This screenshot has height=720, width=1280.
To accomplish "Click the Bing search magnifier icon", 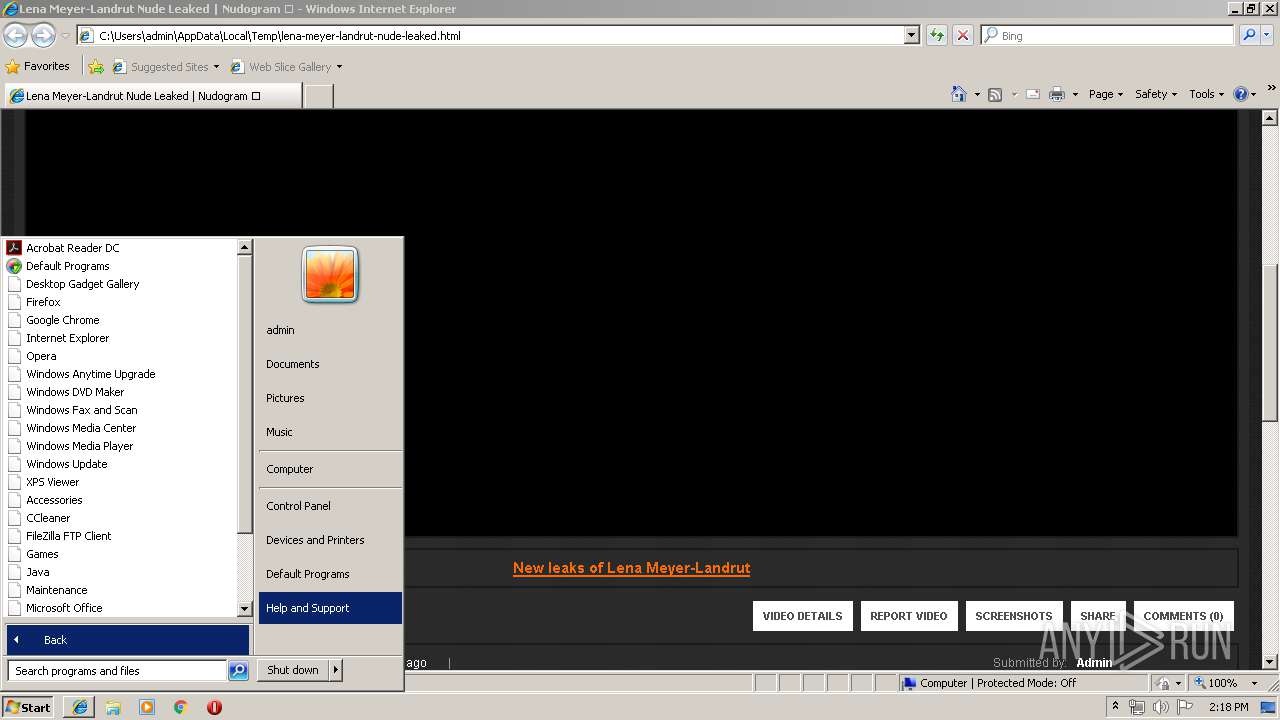I will [1249, 35].
